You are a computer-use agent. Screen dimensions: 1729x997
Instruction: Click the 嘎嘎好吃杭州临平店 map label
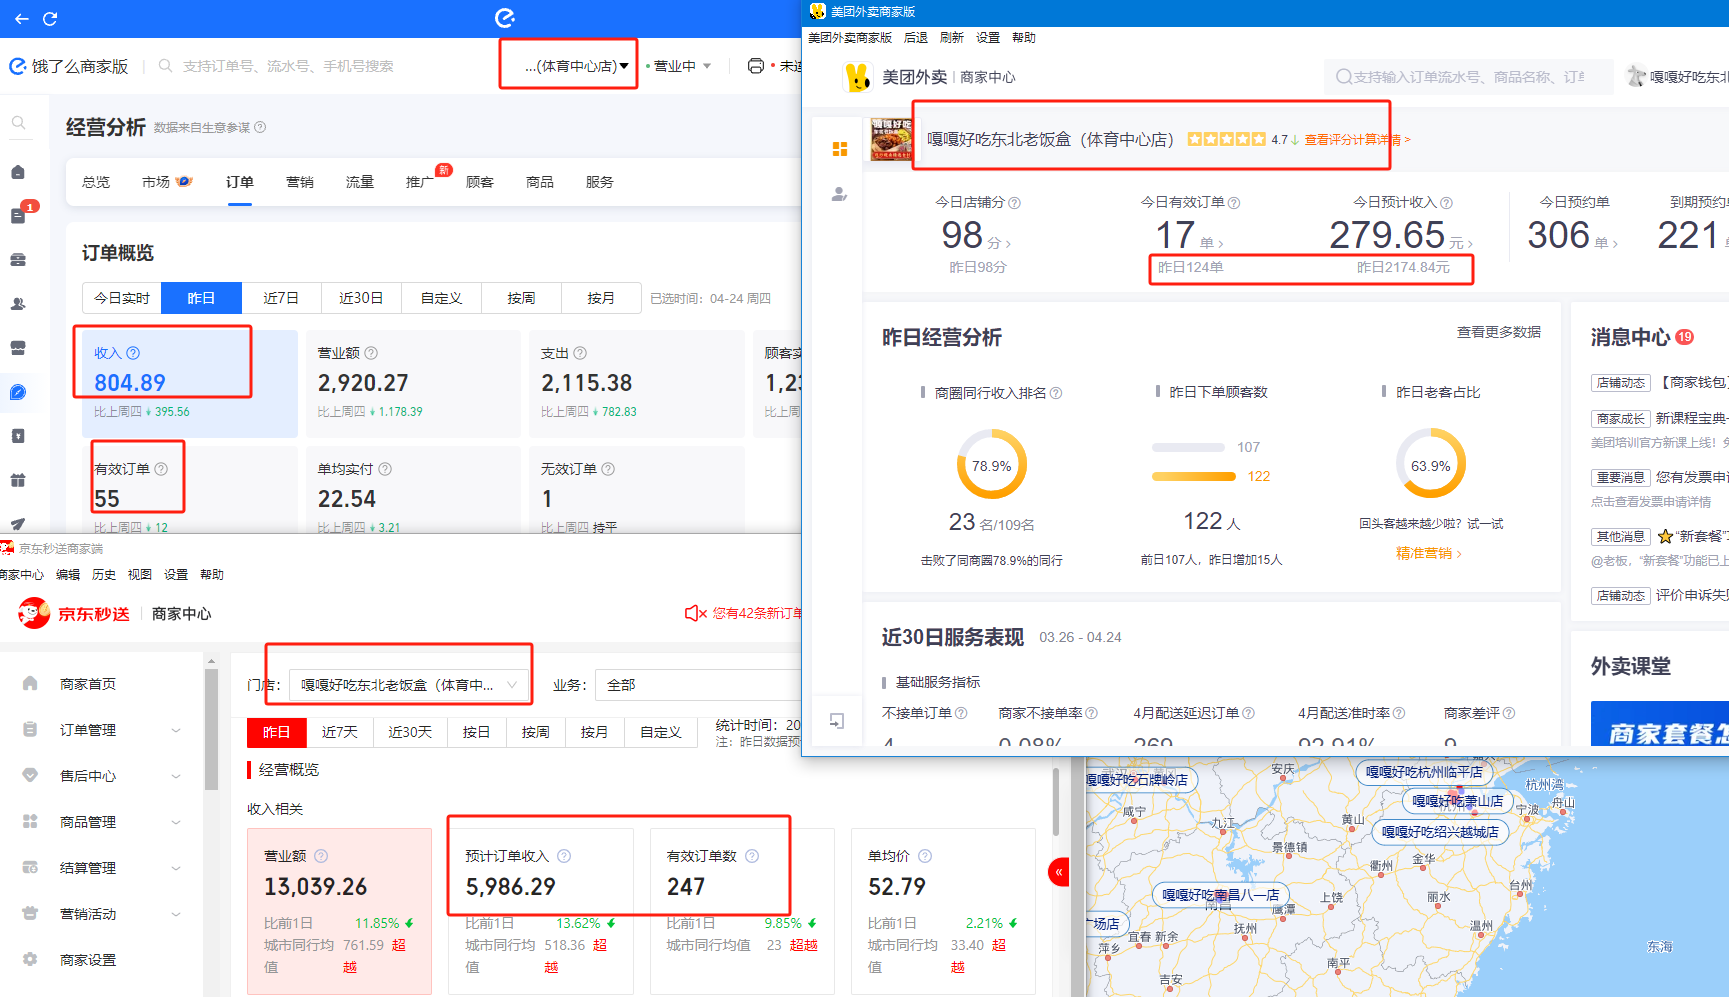(x=1424, y=772)
